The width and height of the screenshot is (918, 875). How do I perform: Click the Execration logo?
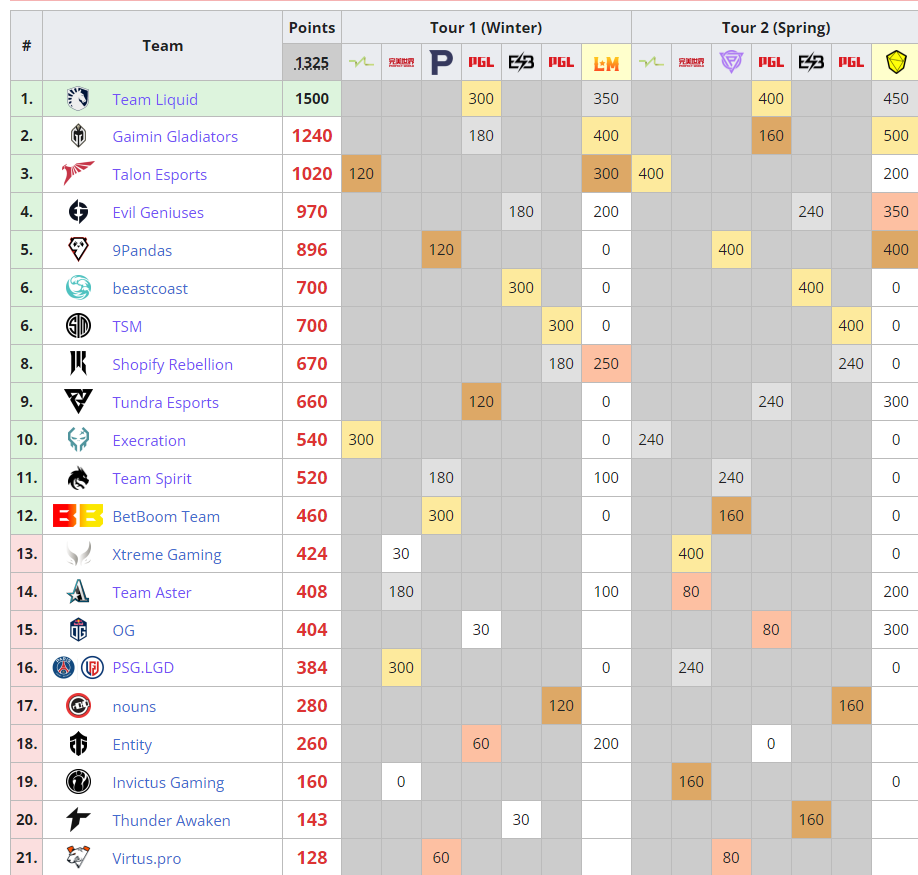click(x=78, y=440)
